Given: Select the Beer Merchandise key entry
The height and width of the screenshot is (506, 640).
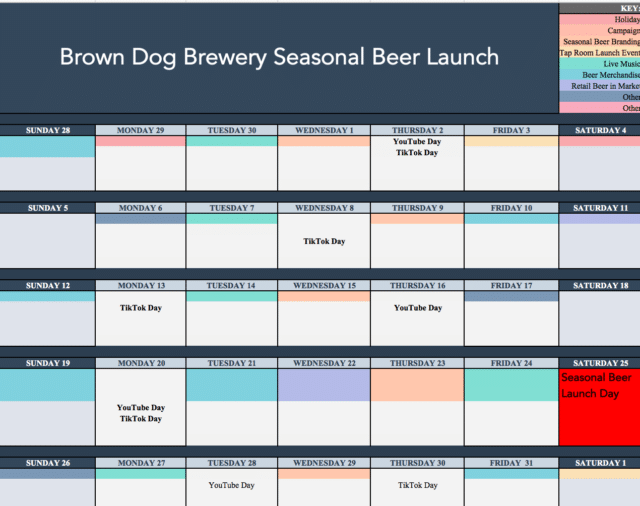Looking at the screenshot, I should pyautogui.click(x=600, y=75).
